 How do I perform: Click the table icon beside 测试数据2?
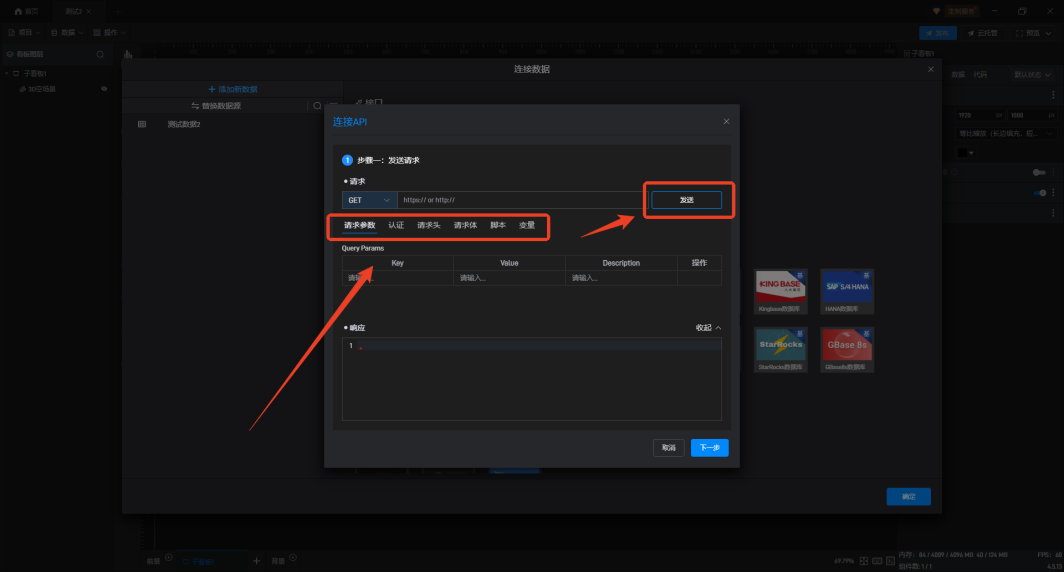coord(142,124)
